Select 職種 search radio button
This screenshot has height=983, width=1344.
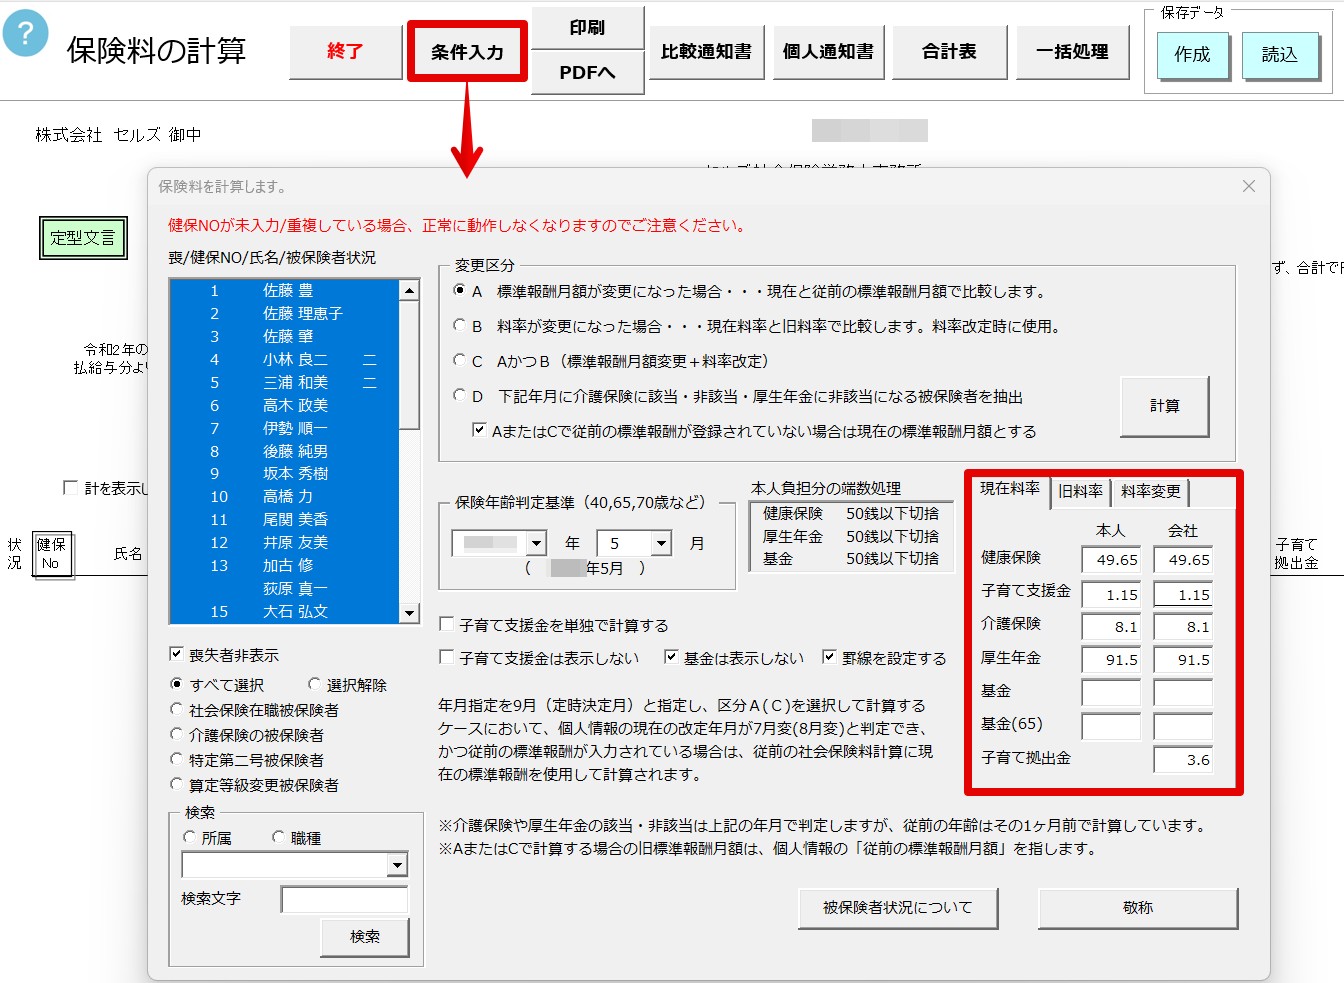tap(279, 837)
